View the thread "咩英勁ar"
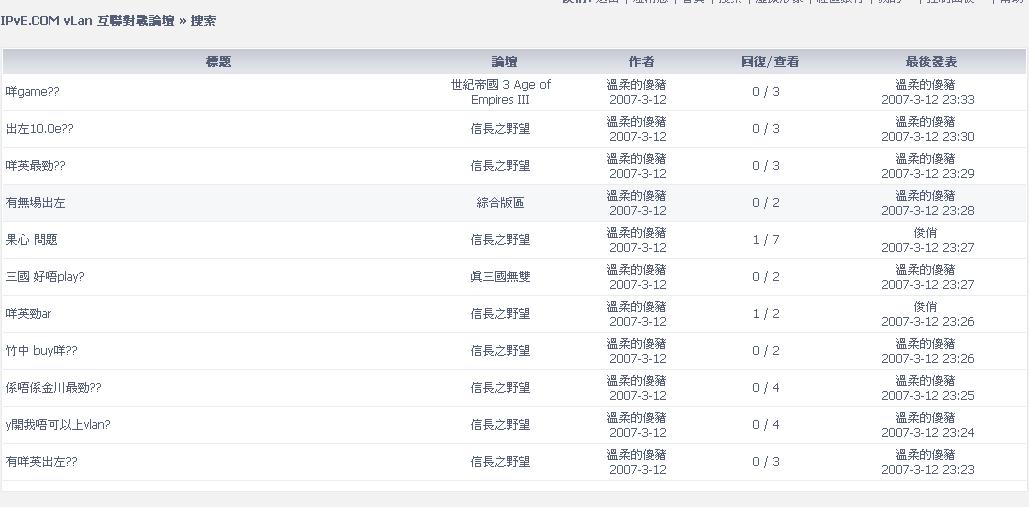1029x507 pixels. 28,314
